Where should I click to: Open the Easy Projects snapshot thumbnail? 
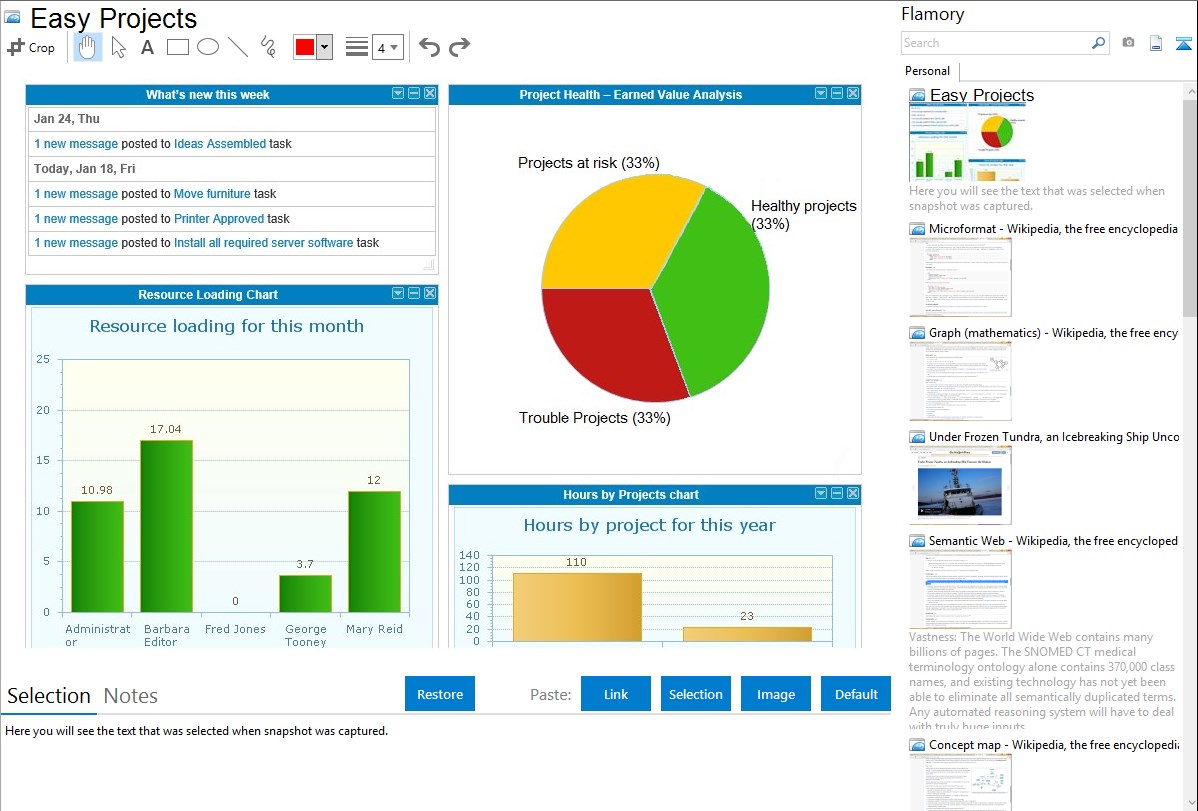(967, 144)
